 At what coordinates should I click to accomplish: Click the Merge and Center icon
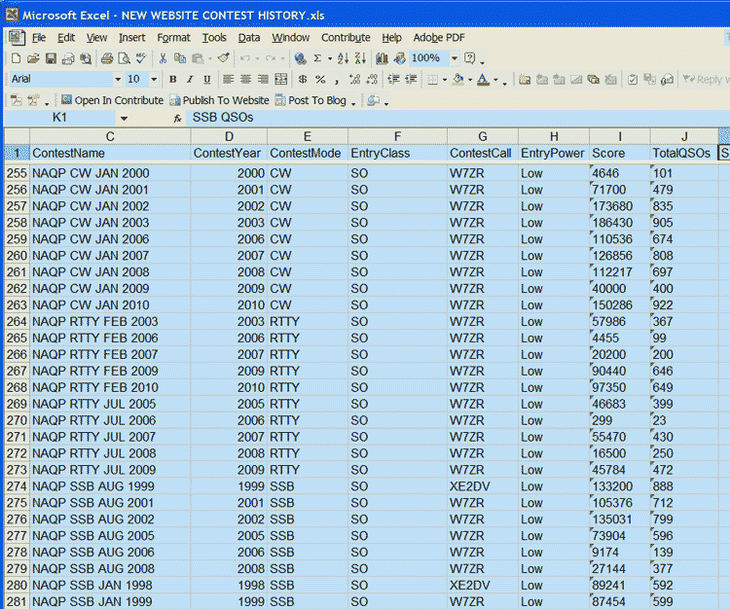pos(281,80)
